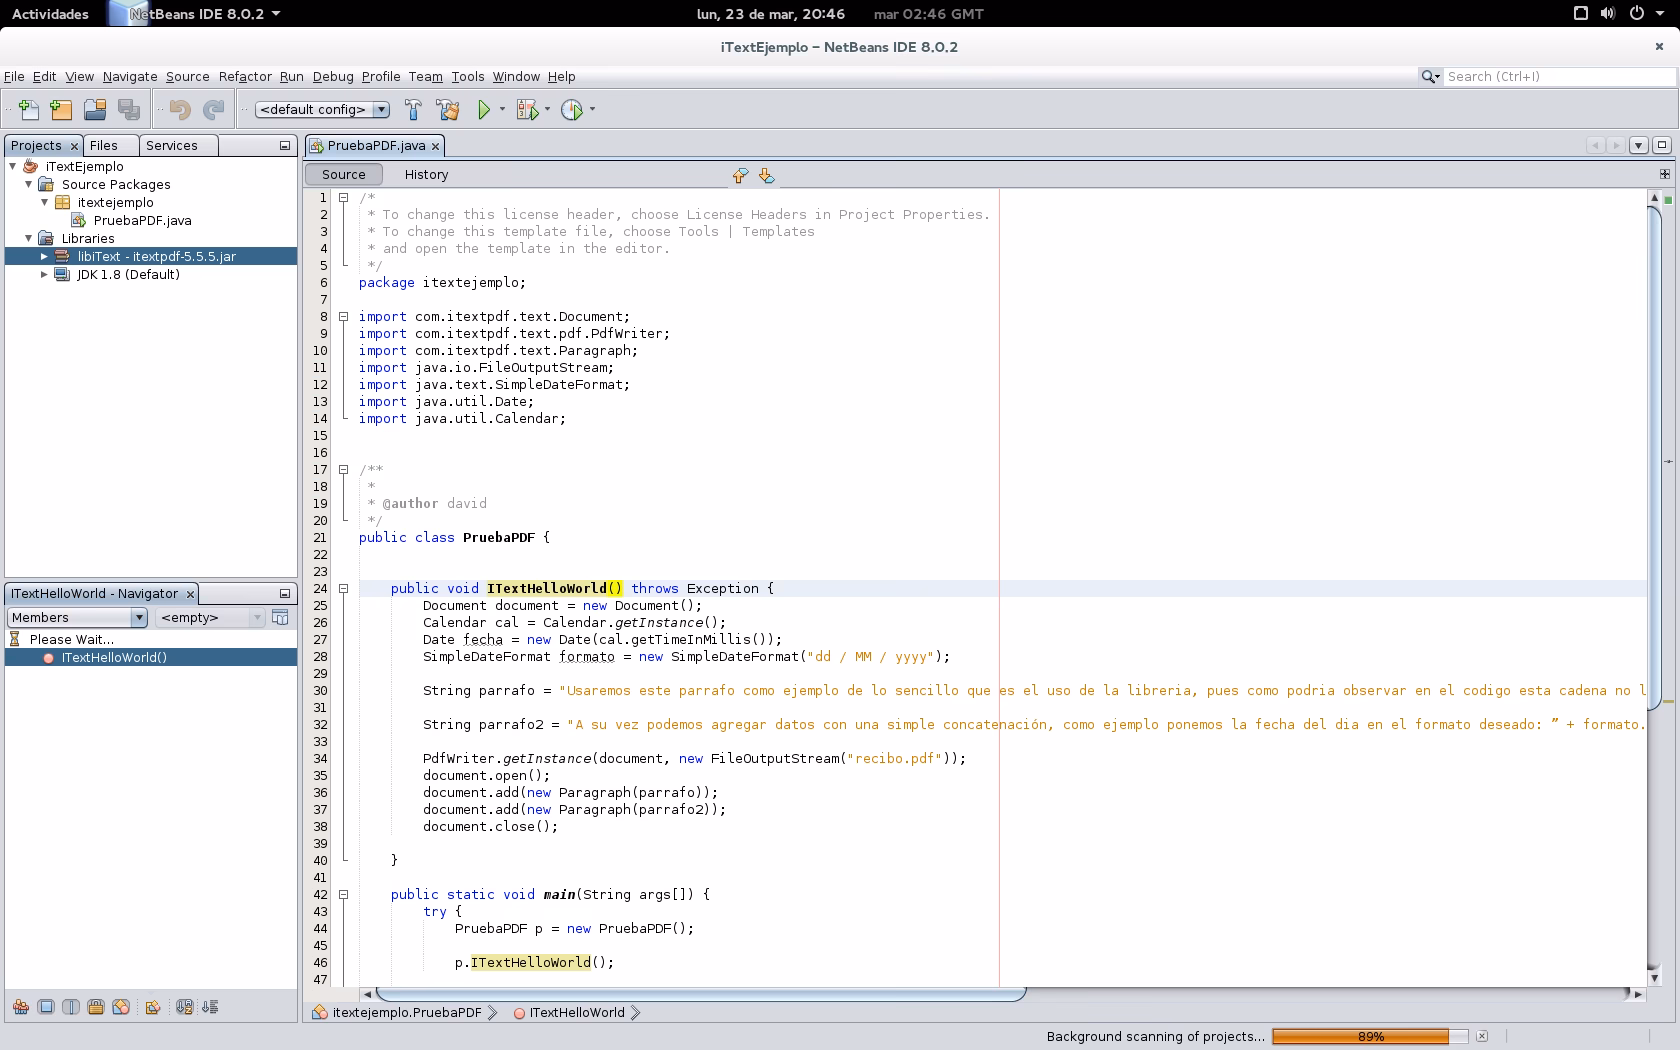Toggle Sort by Source in Navigator
Viewport: 1680px width, 1050px height.
(209, 1007)
